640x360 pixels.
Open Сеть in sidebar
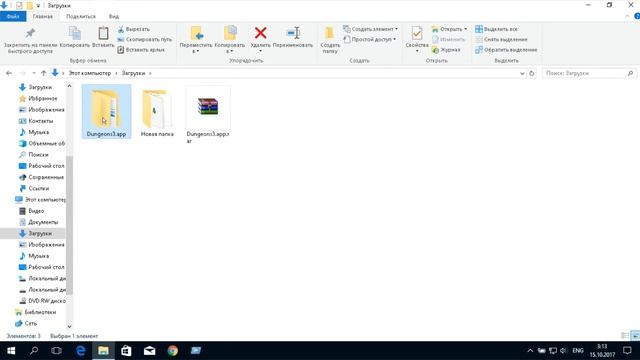[x=26, y=323]
